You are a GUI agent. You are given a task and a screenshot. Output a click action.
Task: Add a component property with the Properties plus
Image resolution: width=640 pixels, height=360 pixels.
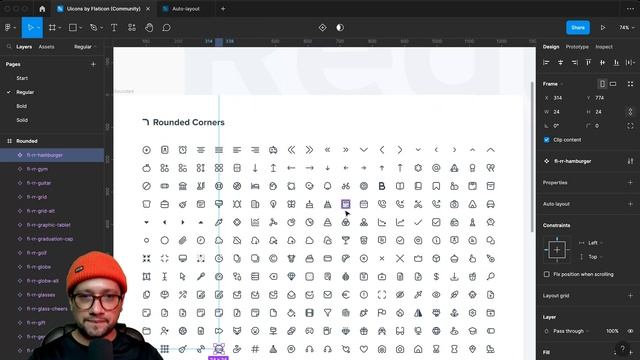click(x=631, y=182)
